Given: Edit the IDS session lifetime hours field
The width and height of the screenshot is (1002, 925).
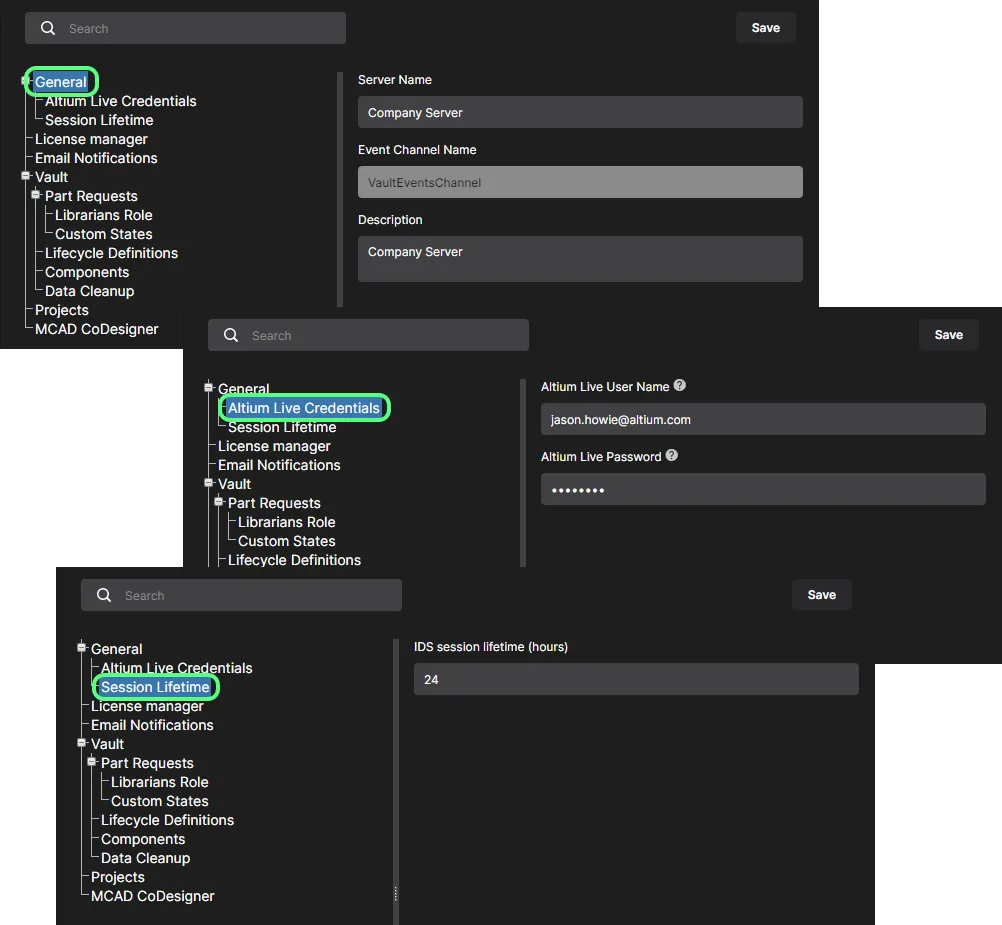Looking at the screenshot, I should tap(636, 679).
